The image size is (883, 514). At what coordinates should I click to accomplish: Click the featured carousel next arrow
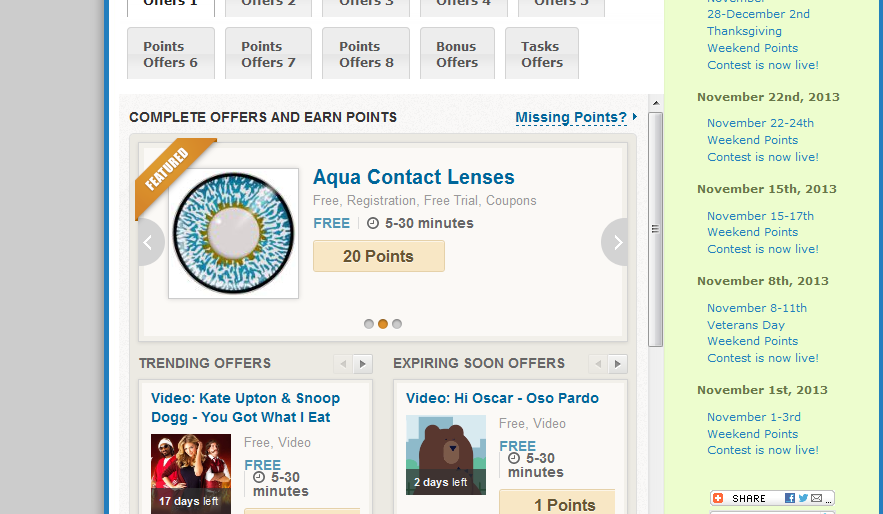click(616, 242)
